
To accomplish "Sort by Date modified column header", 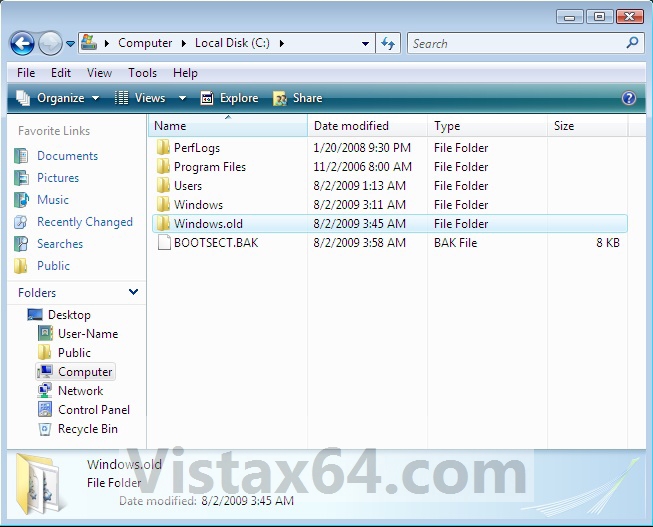I will pyautogui.click(x=368, y=126).
